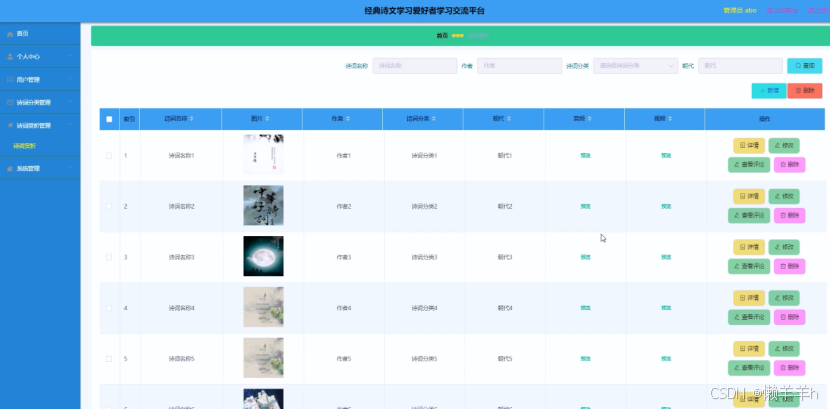
Task: Open 详情 for row 诗词名称1
Action: point(749,145)
